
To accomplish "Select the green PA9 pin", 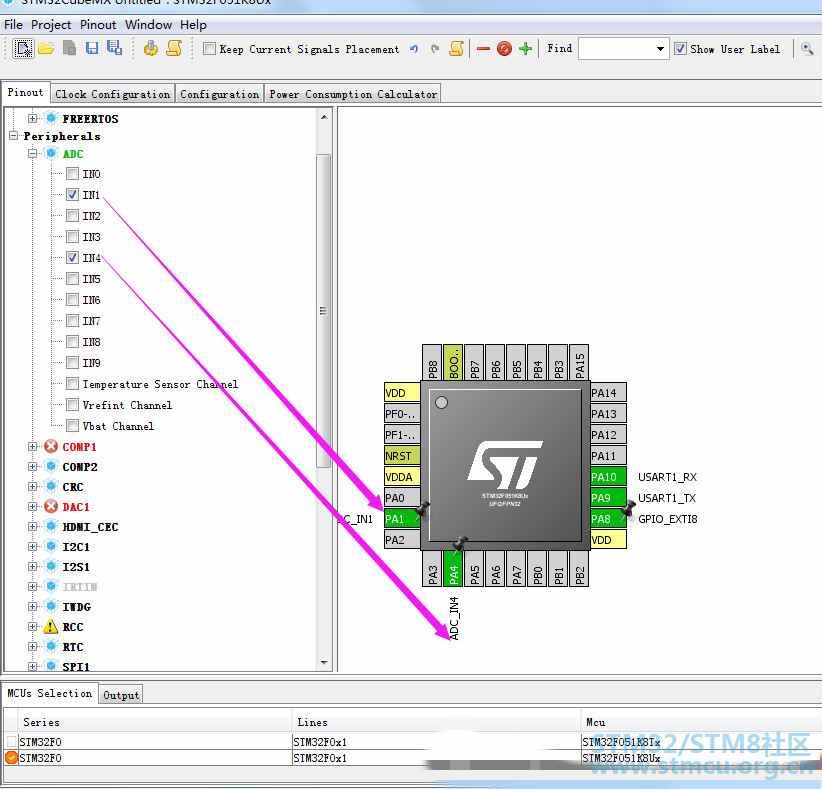I will click(608, 498).
